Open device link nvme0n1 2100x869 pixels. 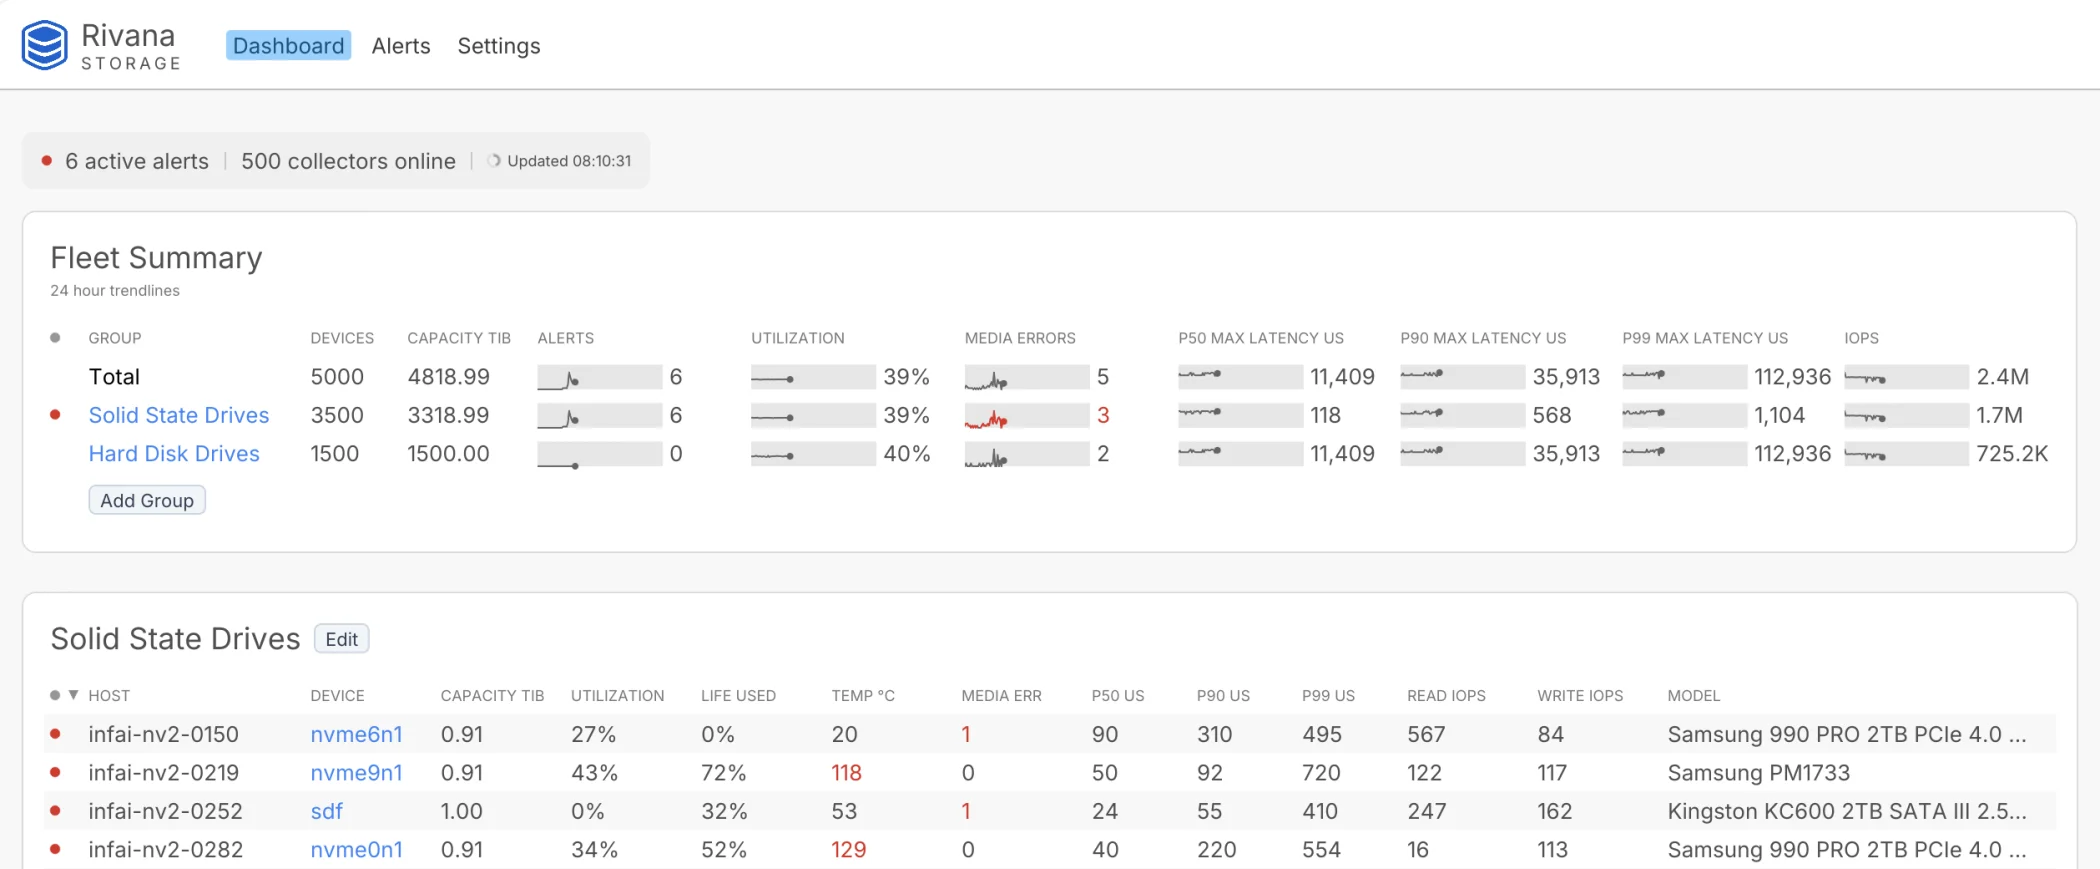[356, 849]
